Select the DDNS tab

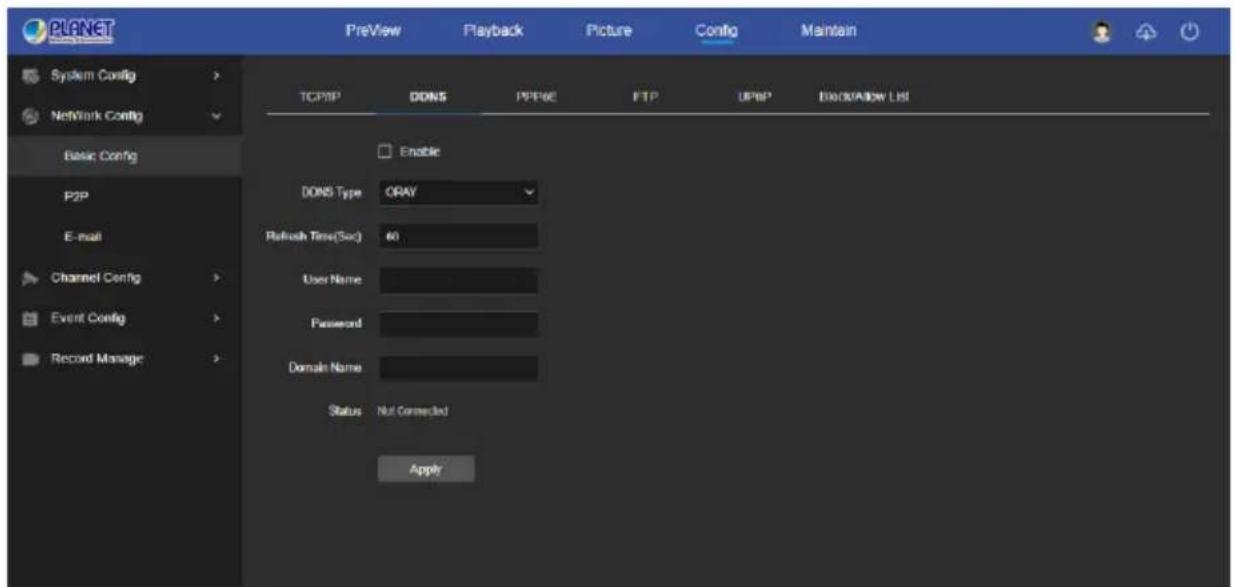428,97
